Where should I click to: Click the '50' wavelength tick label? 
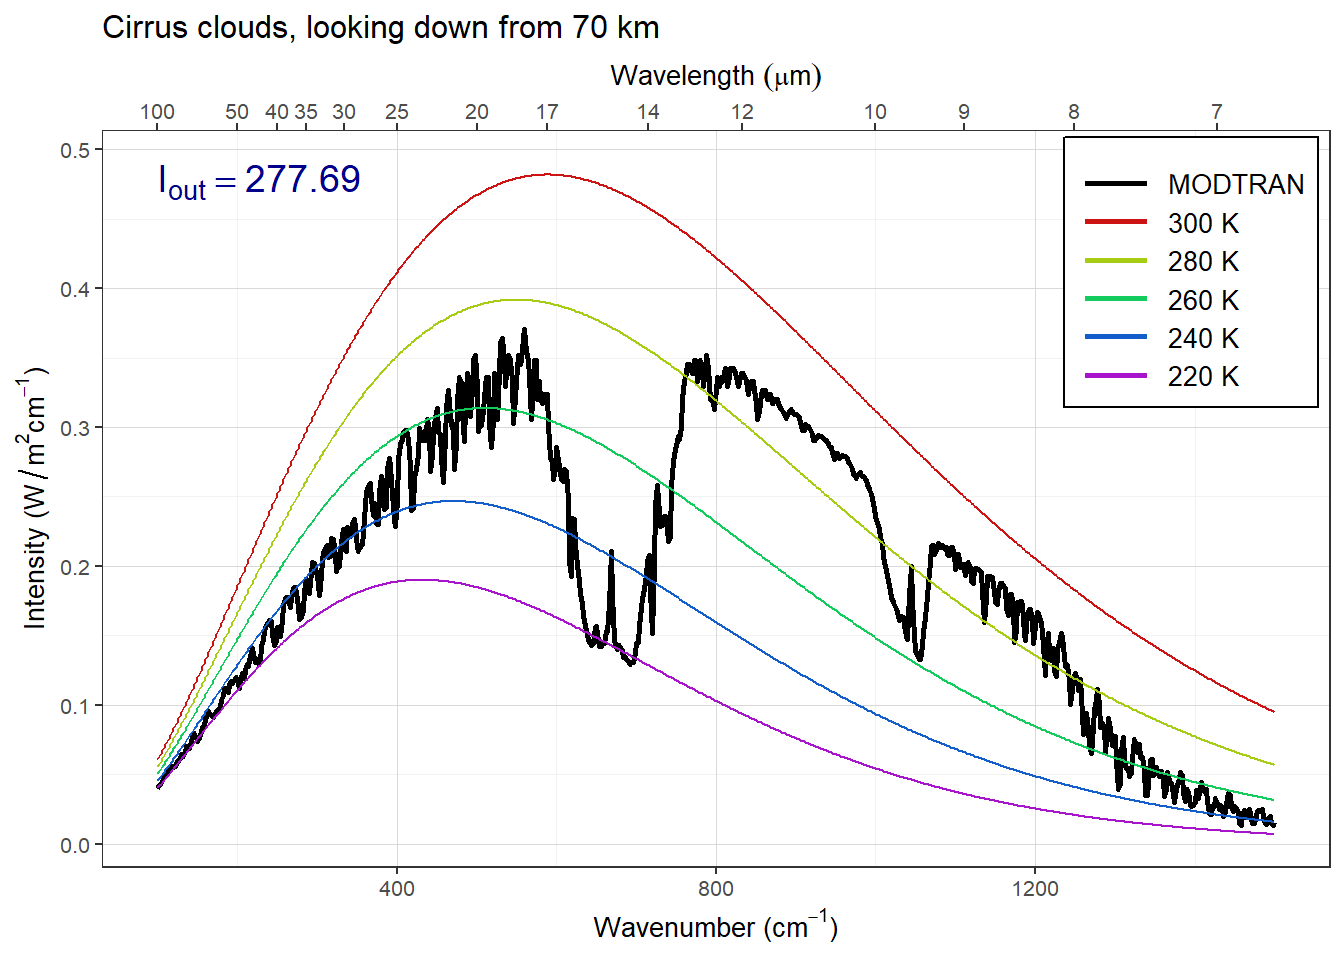[x=237, y=112]
